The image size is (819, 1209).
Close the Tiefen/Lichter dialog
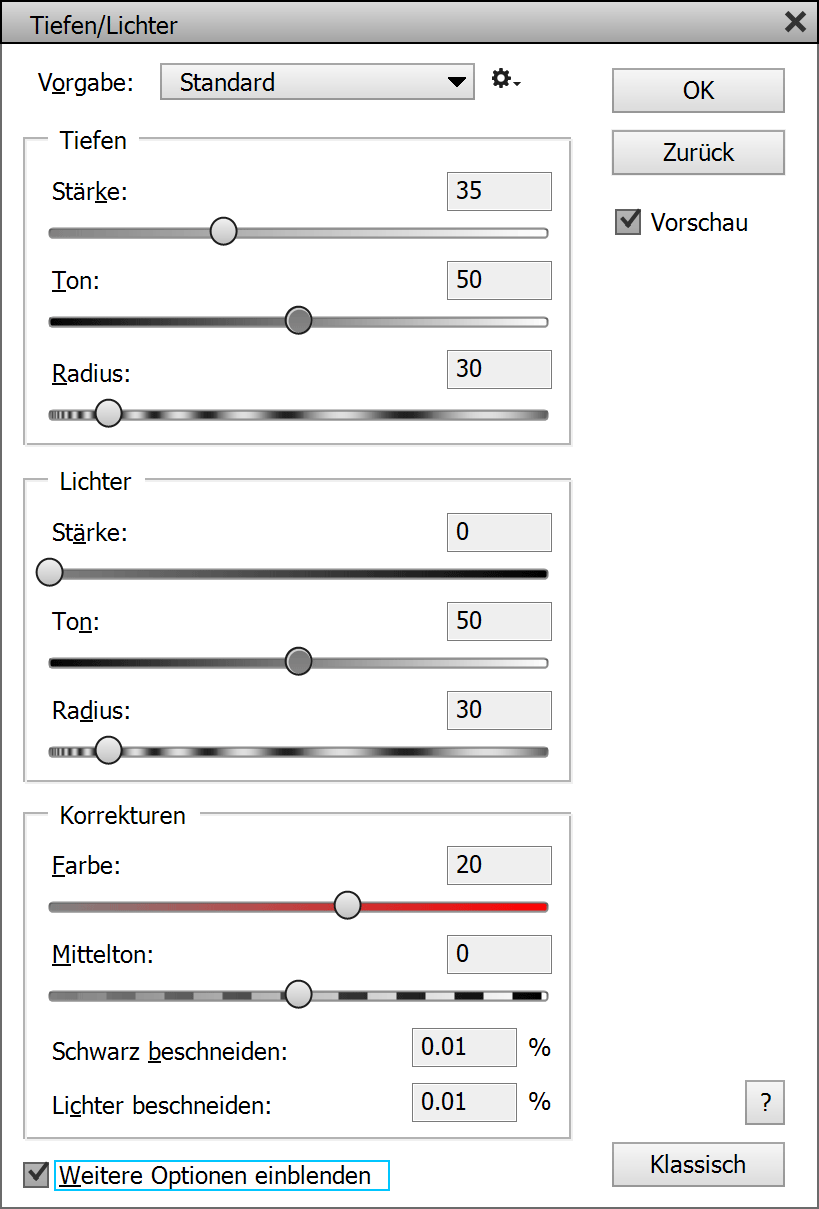[795, 22]
